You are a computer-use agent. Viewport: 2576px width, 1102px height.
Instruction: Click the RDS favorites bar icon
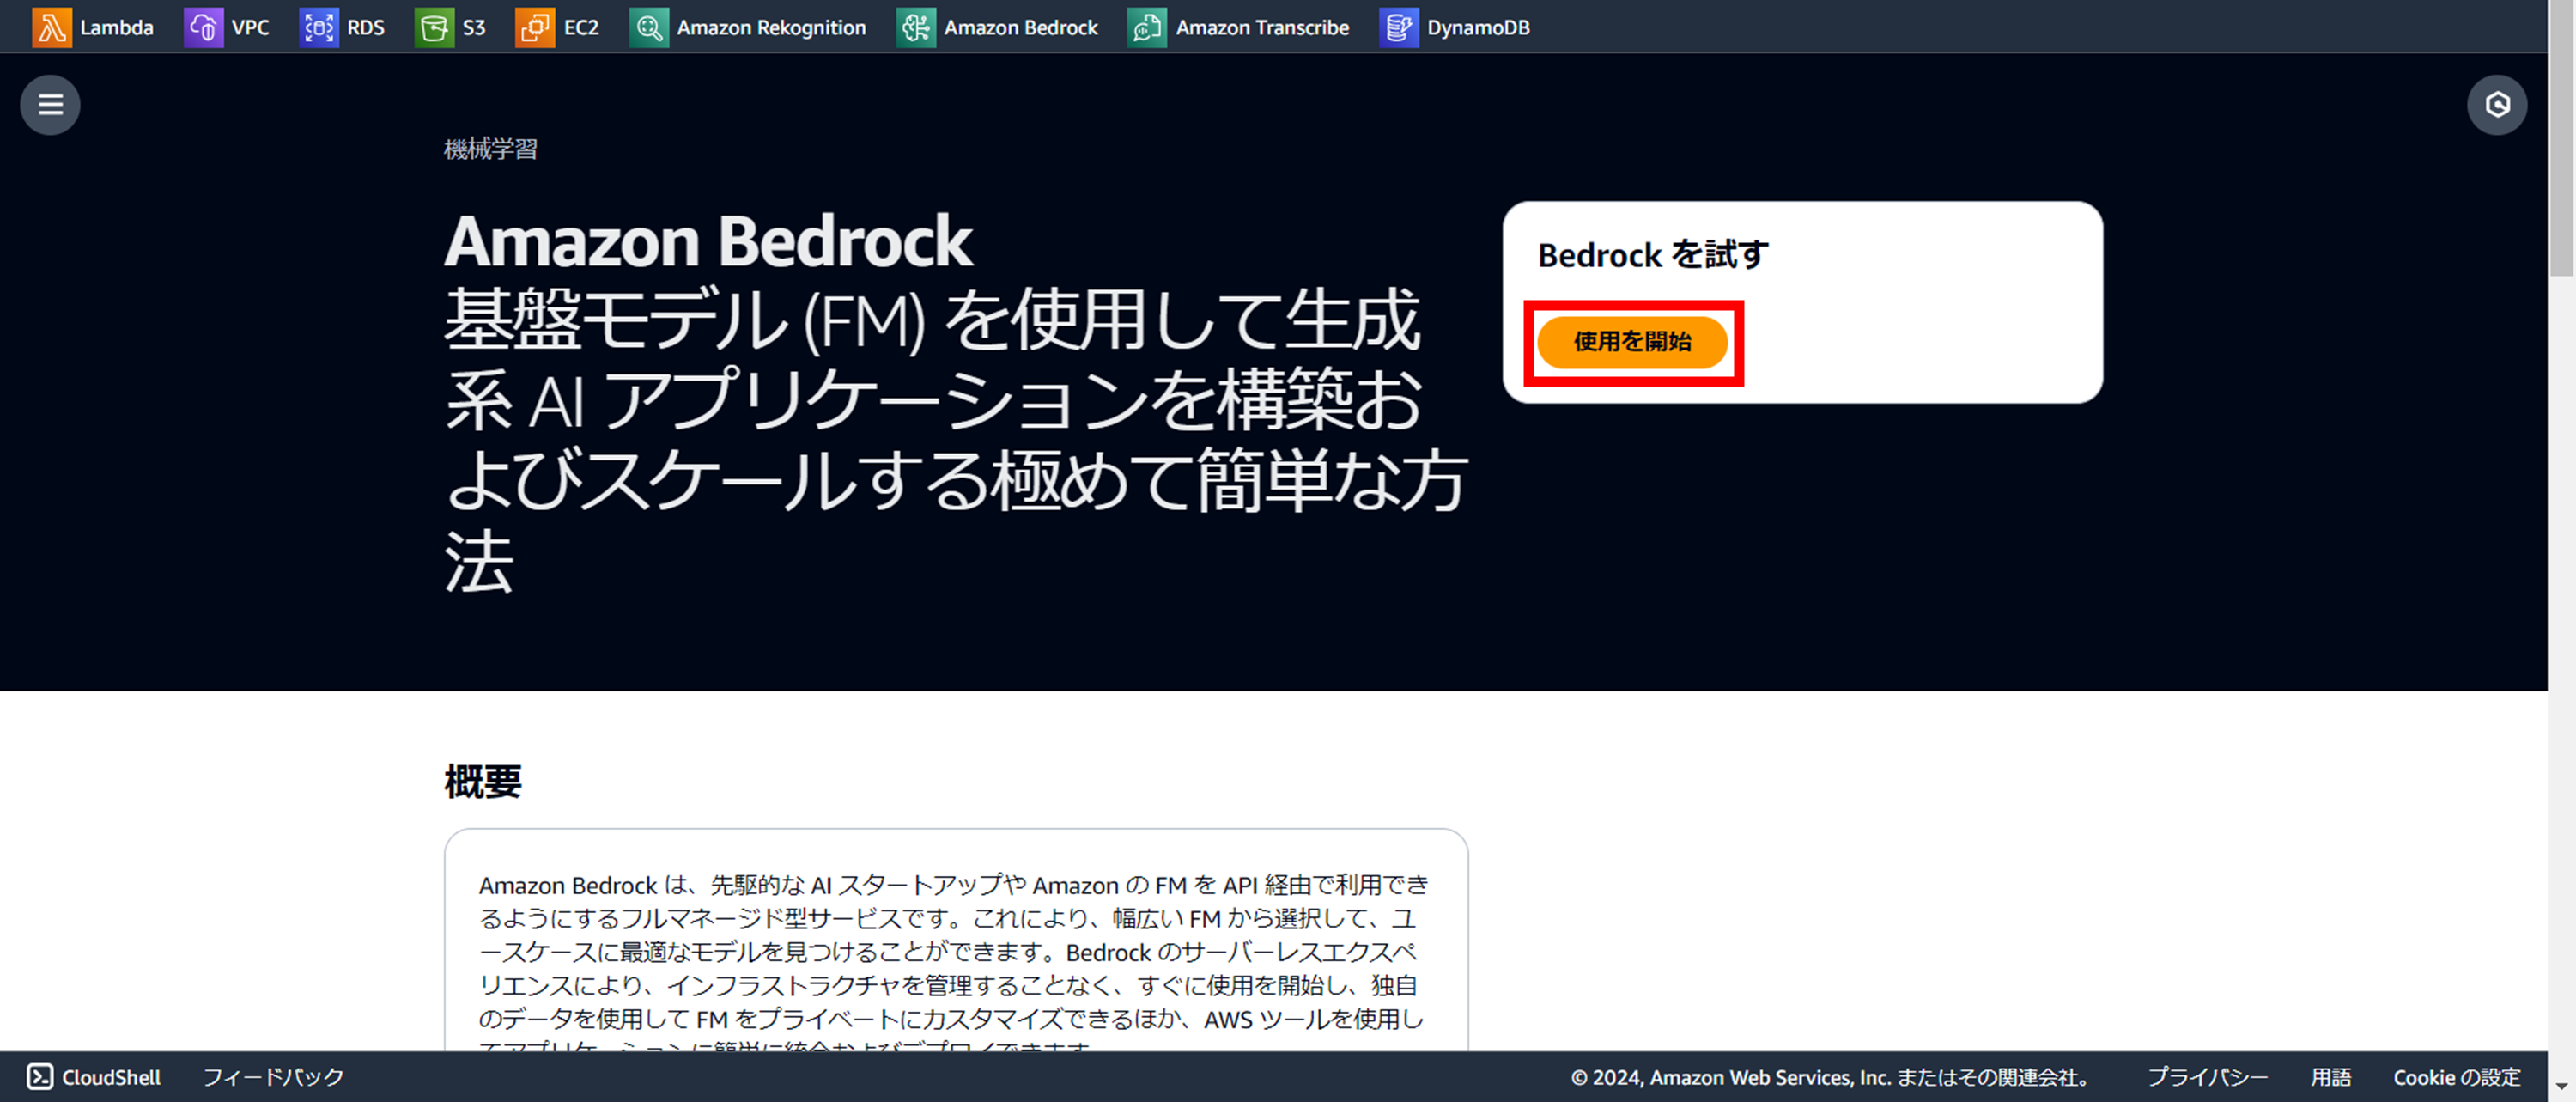point(319,27)
